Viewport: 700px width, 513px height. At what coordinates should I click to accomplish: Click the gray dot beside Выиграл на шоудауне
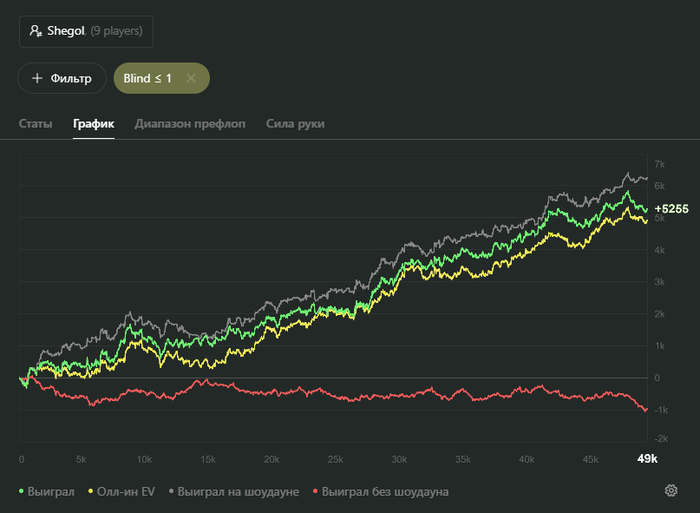(172, 491)
